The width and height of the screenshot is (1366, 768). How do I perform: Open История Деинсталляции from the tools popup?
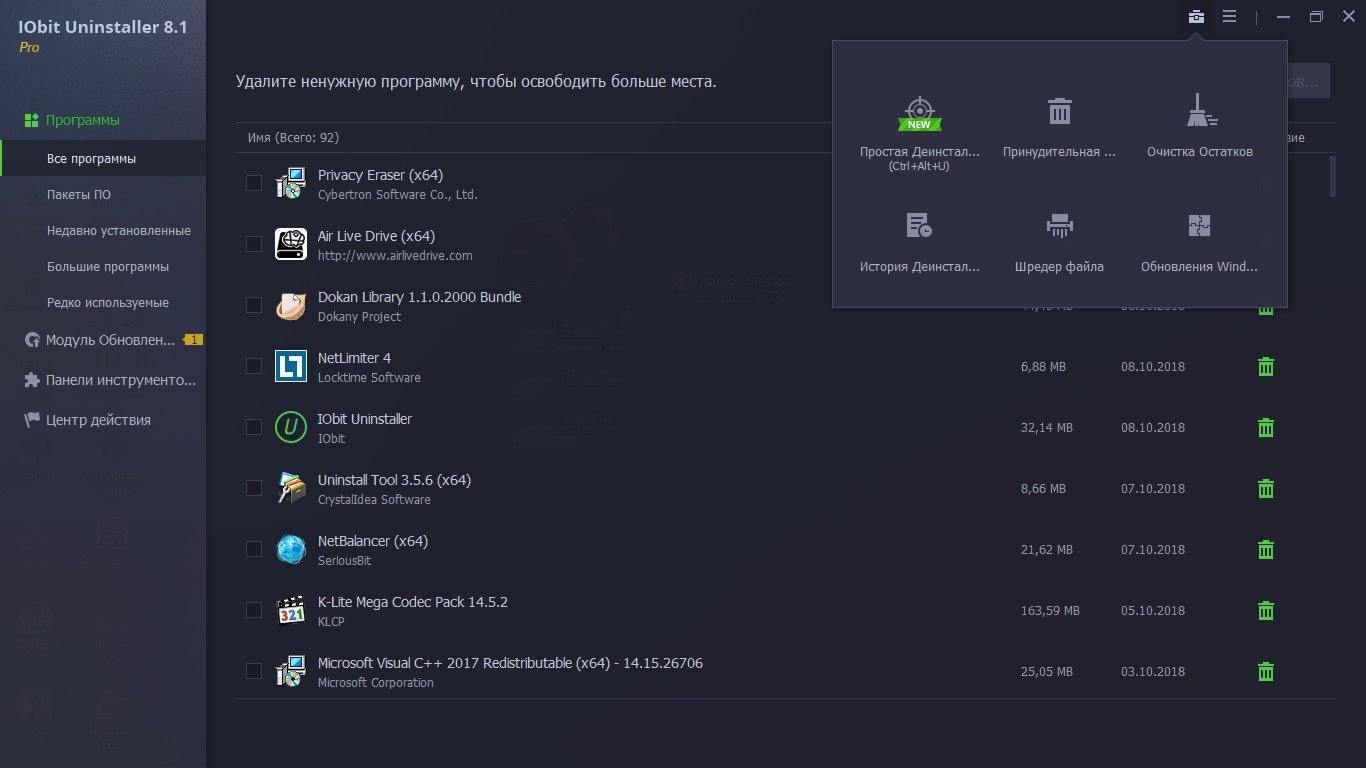[x=919, y=242]
